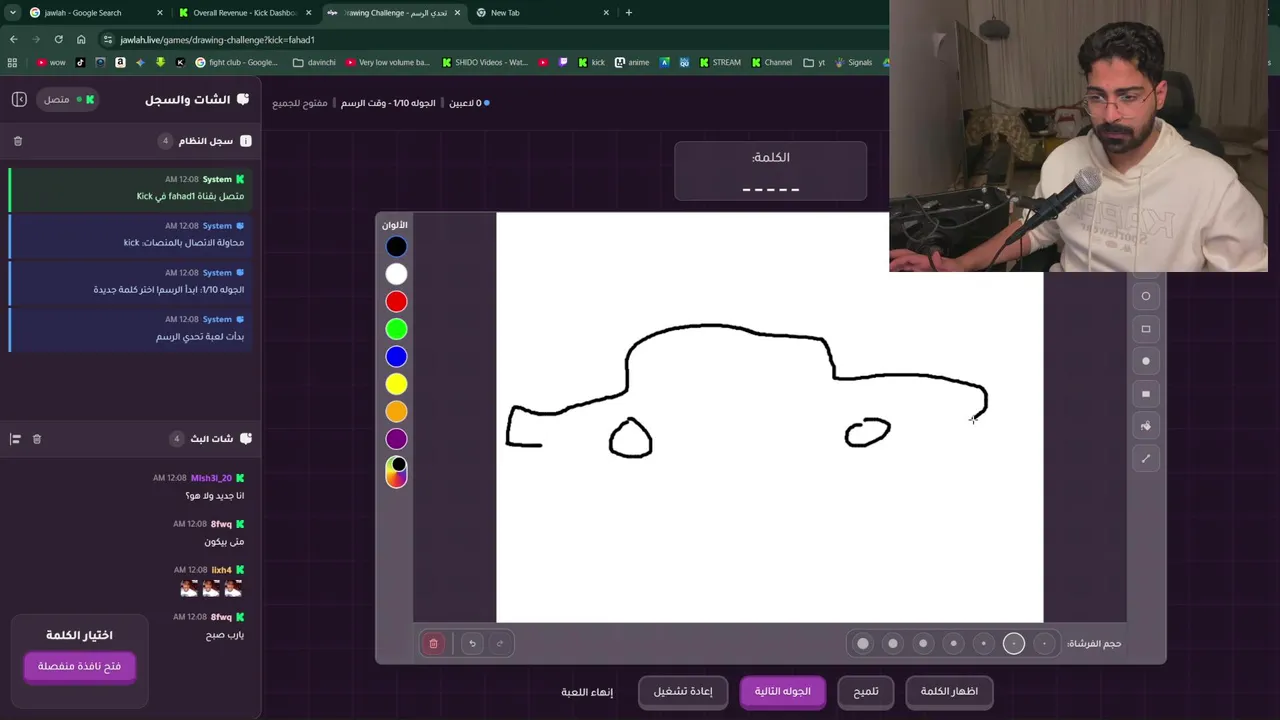Click the hidden word dashes box
Image resolution: width=1280 pixels, height=720 pixels.
pyautogui.click(x=770, y=171)
